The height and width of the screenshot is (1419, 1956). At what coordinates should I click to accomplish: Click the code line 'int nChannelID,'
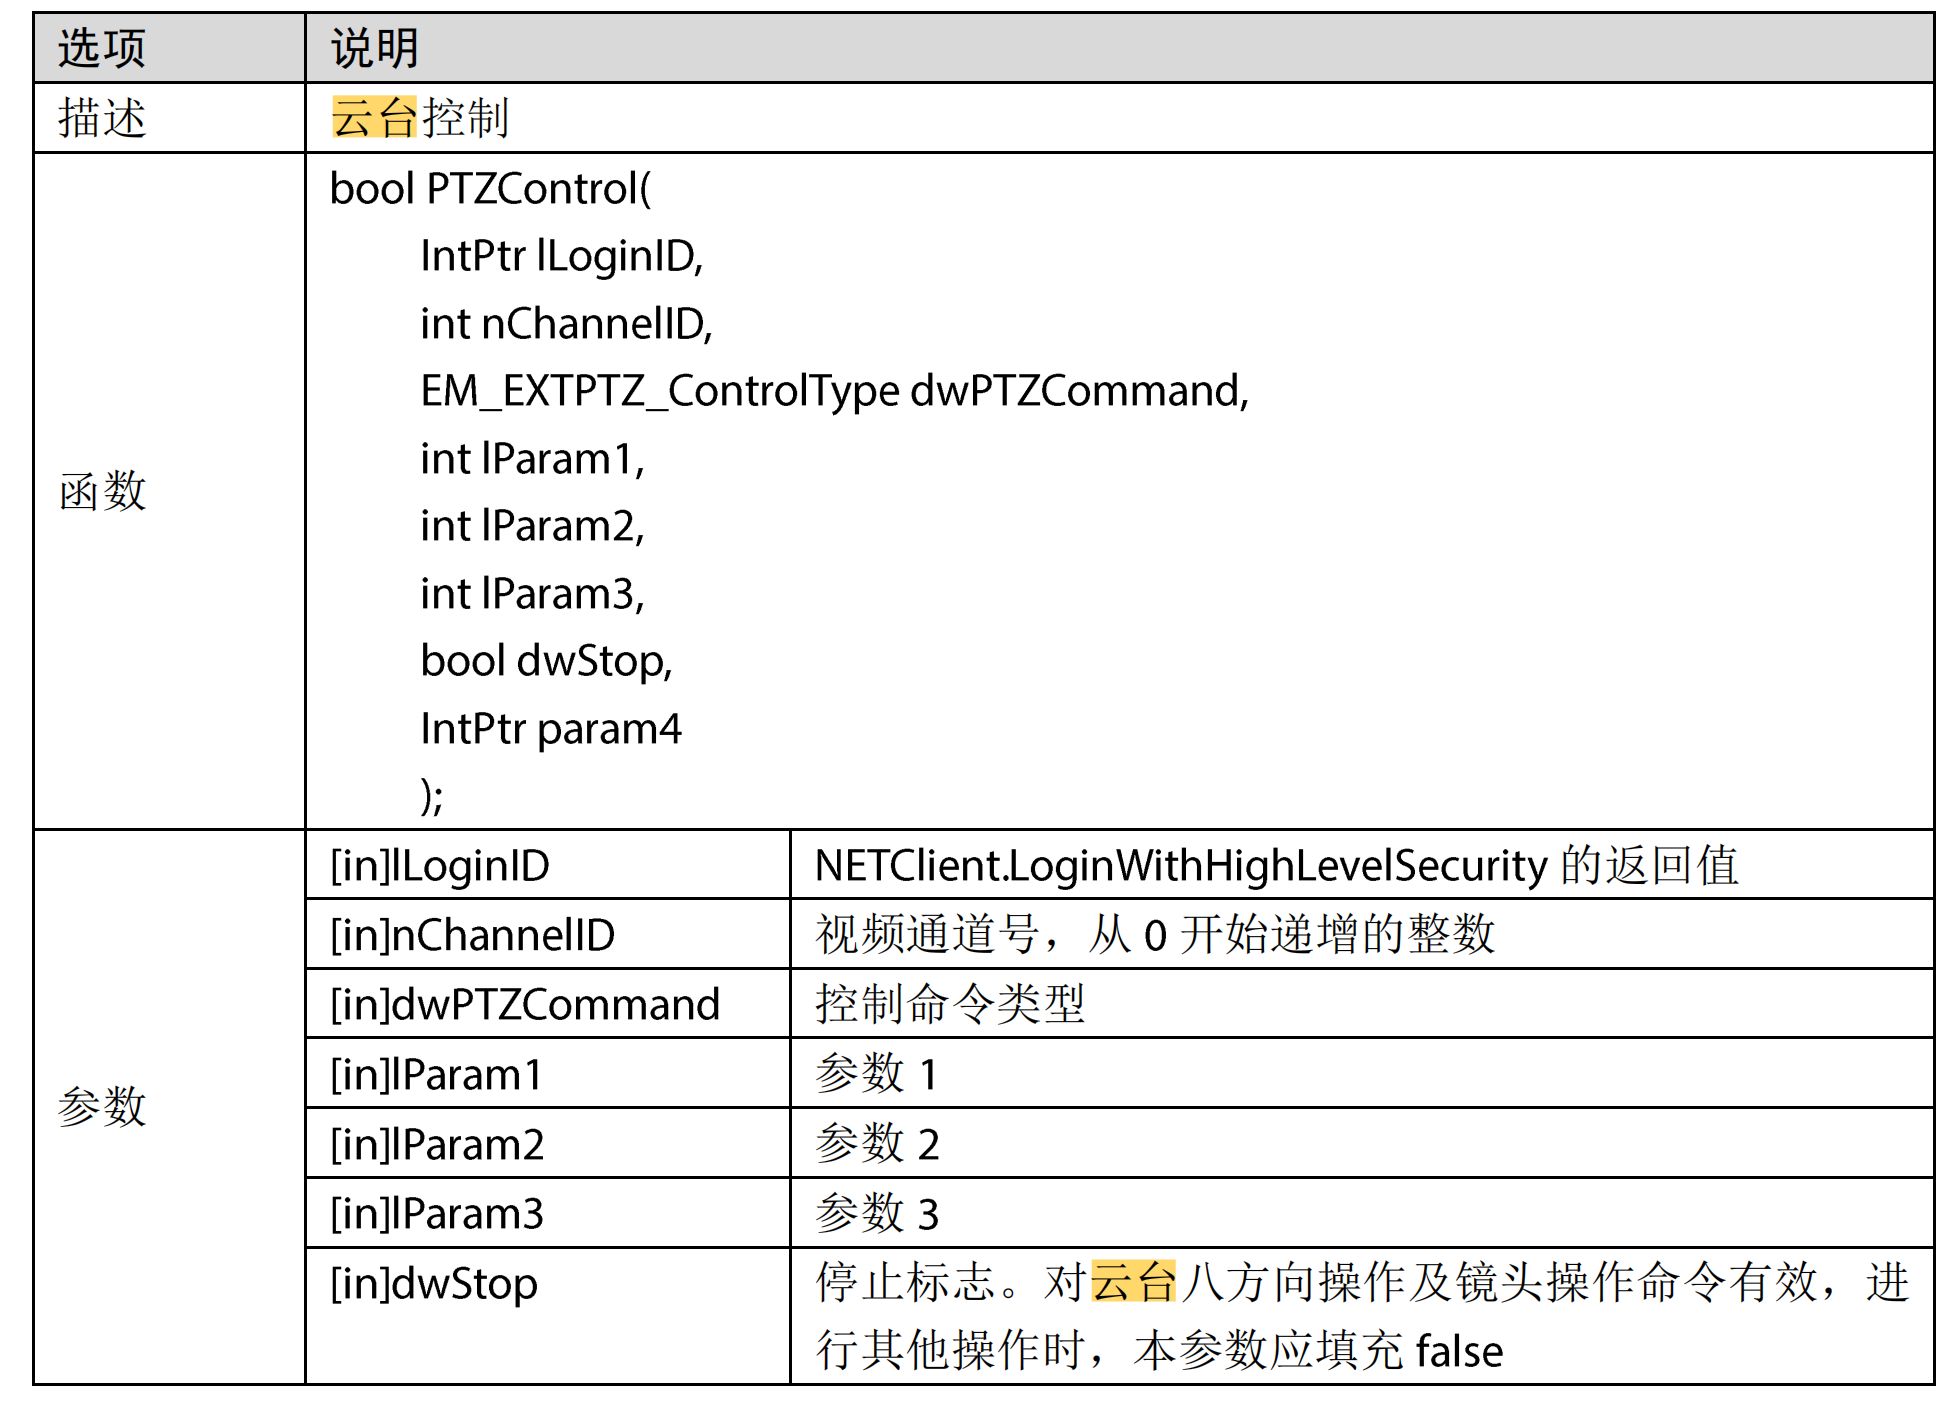point(566,323)
